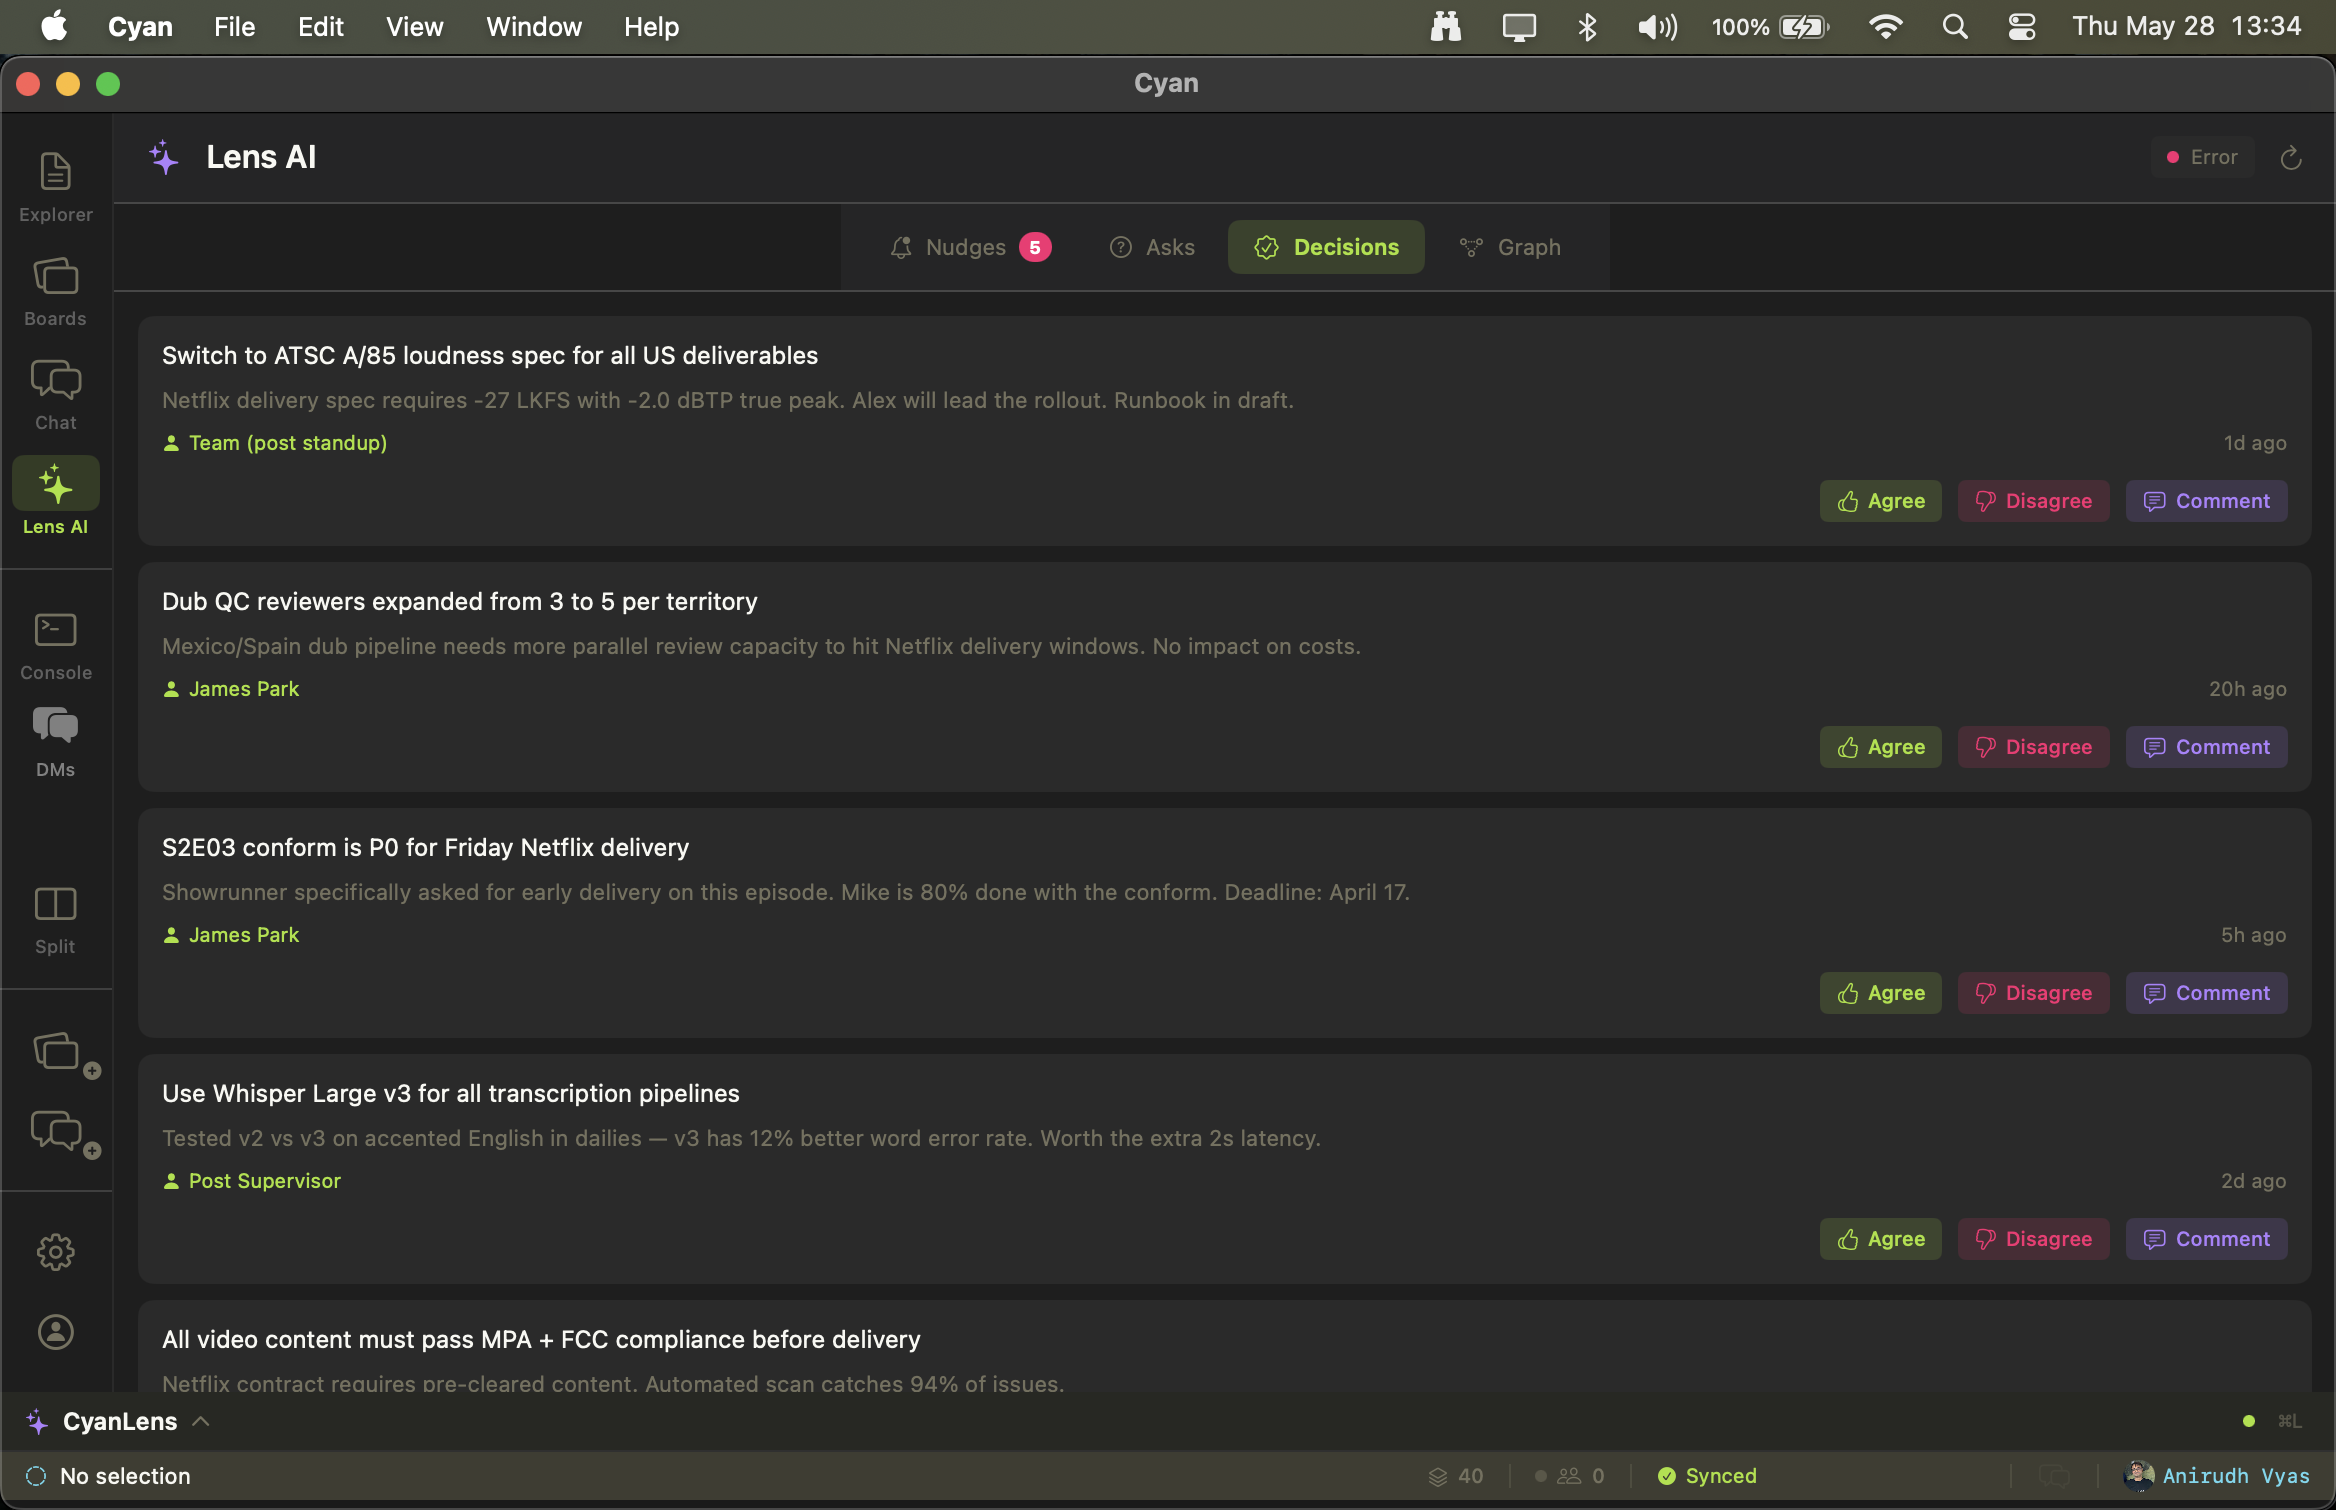
Task: Agree with the ATSC A/85 loudness decision
Action: pyautogui.click(x=1881, y=501)
